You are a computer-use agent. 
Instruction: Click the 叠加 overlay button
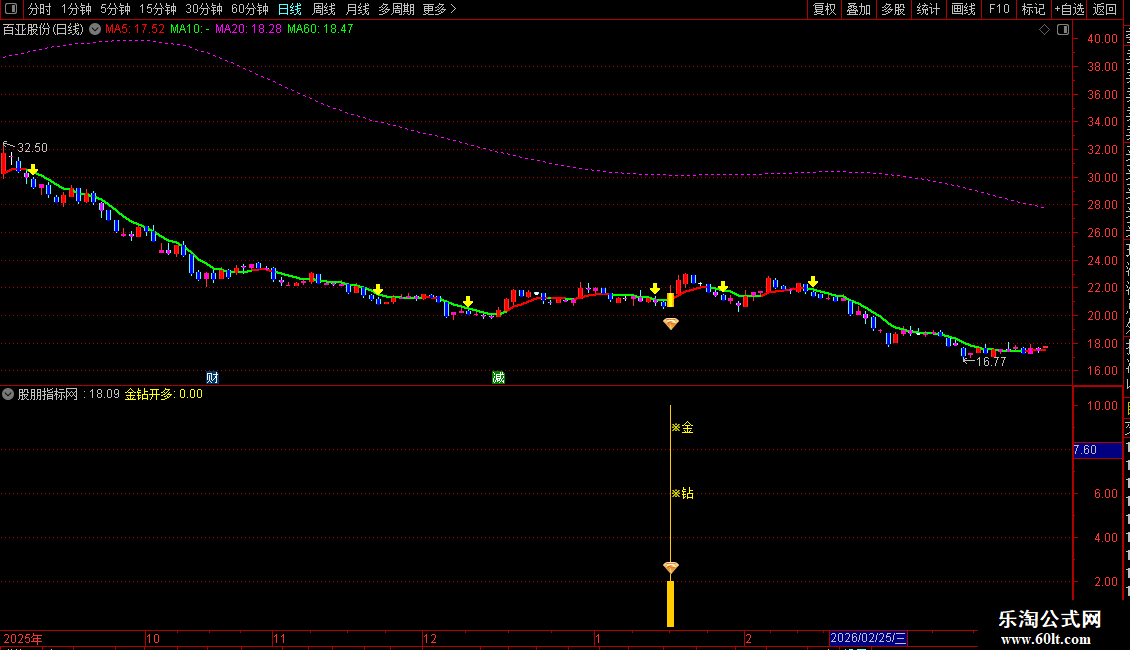point(858,9)
